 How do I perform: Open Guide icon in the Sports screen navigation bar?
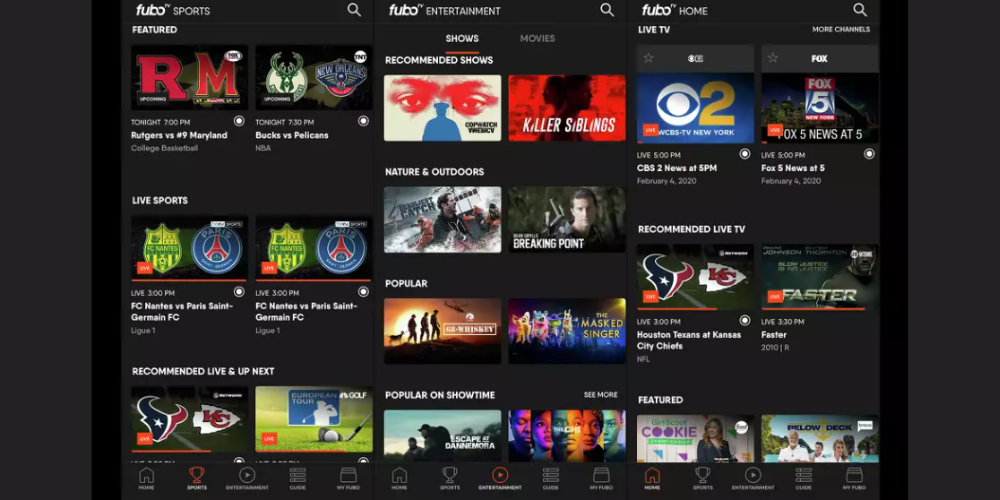pyautogui.click(x=297, y=477)
